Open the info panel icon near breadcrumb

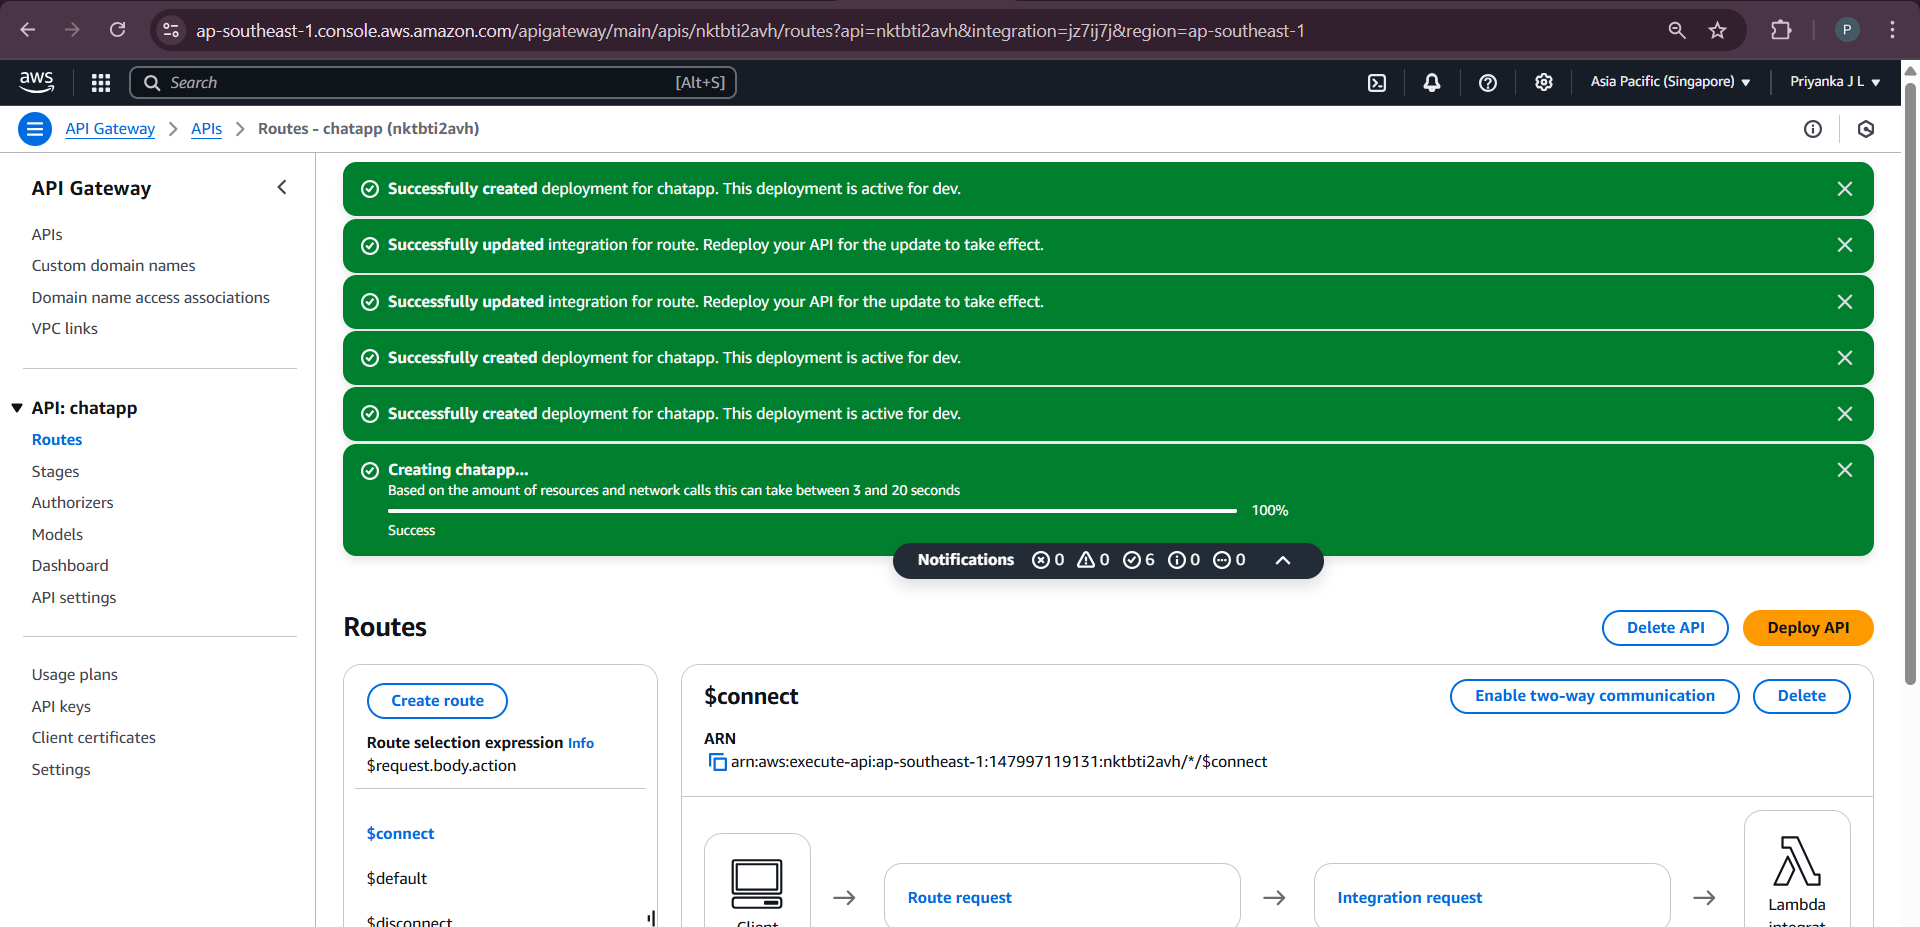click(1813, 129)
